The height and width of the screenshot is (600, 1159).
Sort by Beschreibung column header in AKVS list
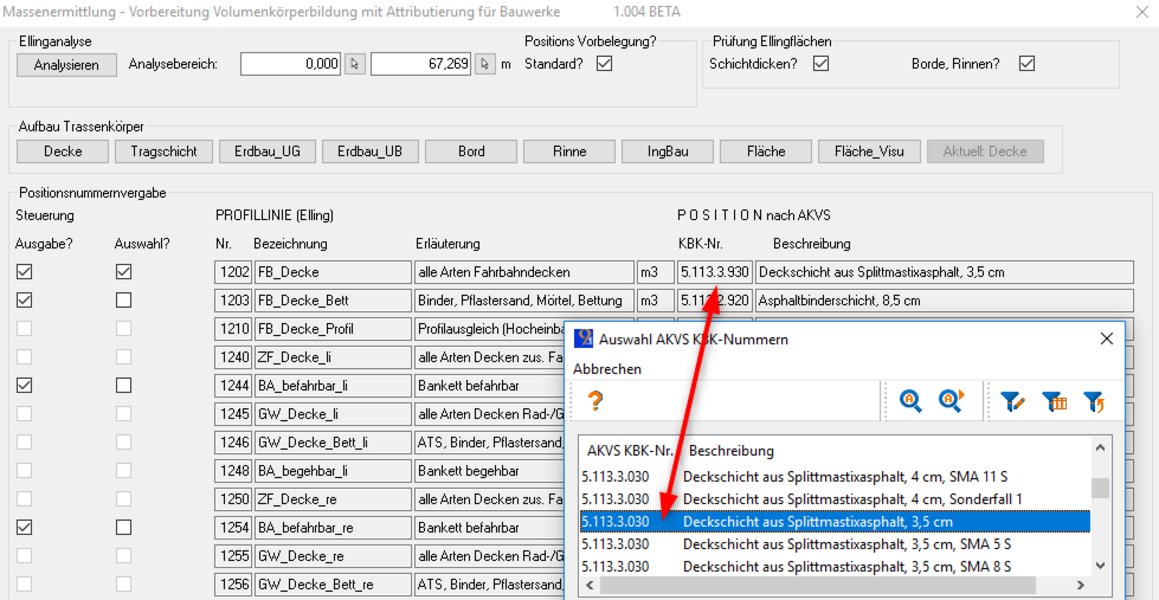click(731, 451)
